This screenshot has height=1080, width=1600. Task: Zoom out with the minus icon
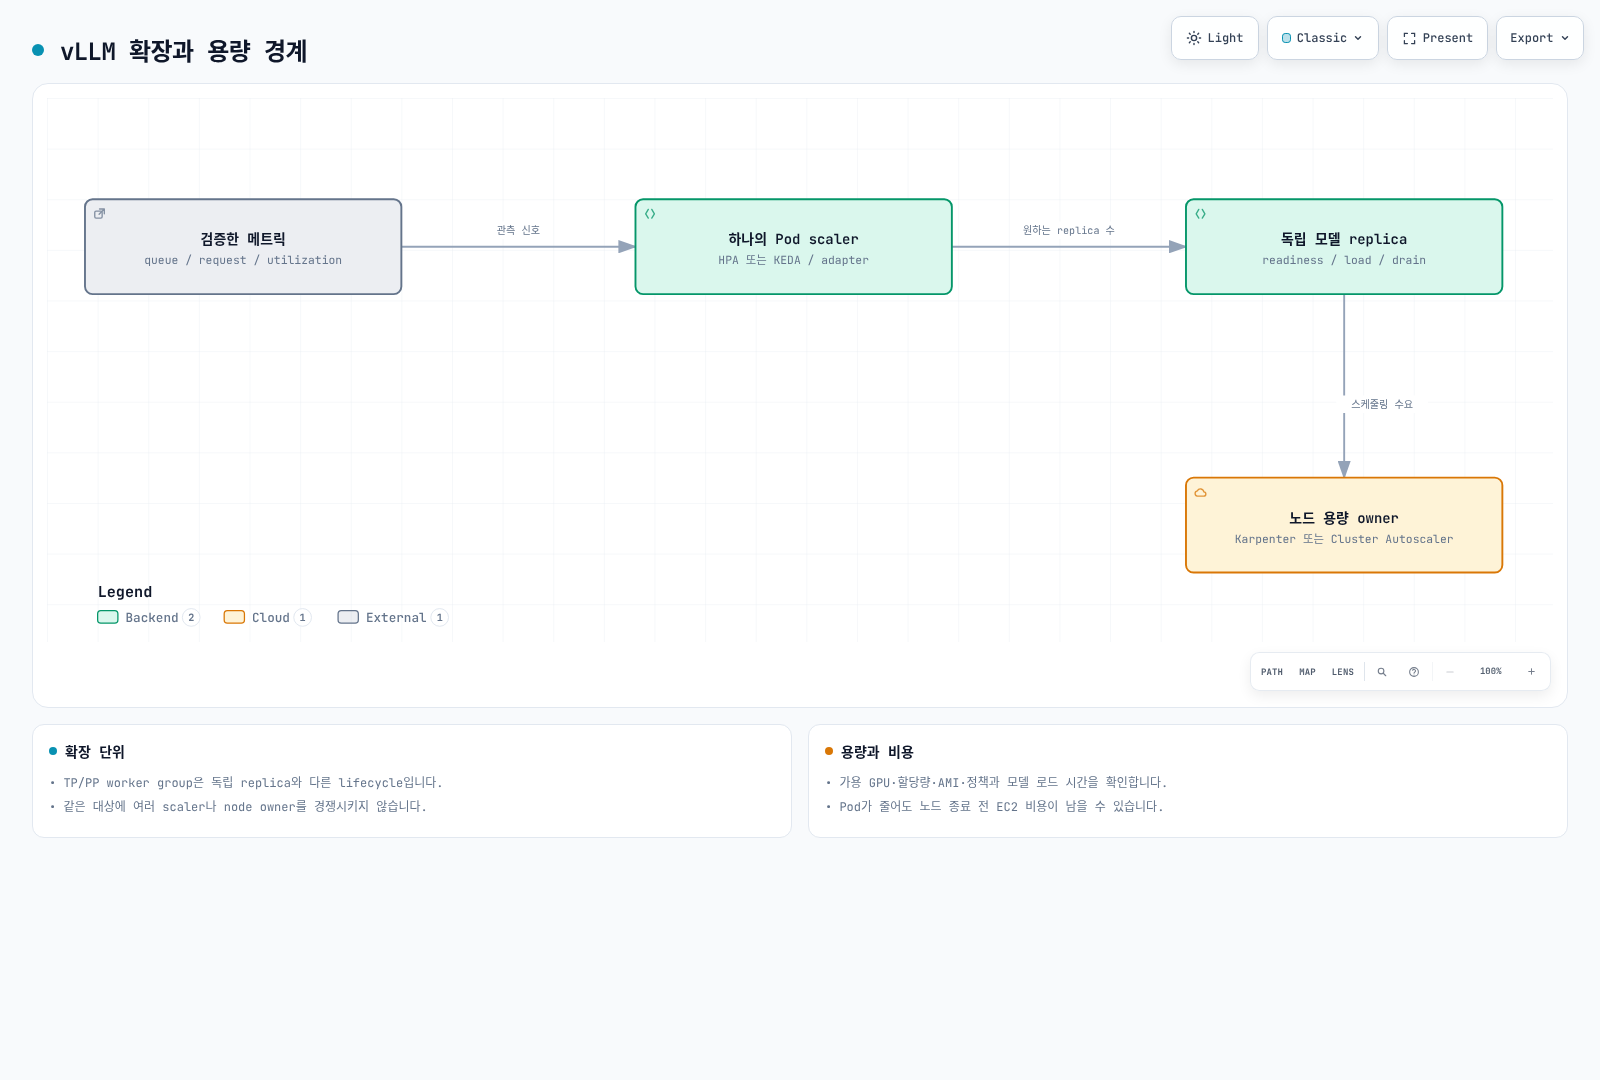point(1449,672)
